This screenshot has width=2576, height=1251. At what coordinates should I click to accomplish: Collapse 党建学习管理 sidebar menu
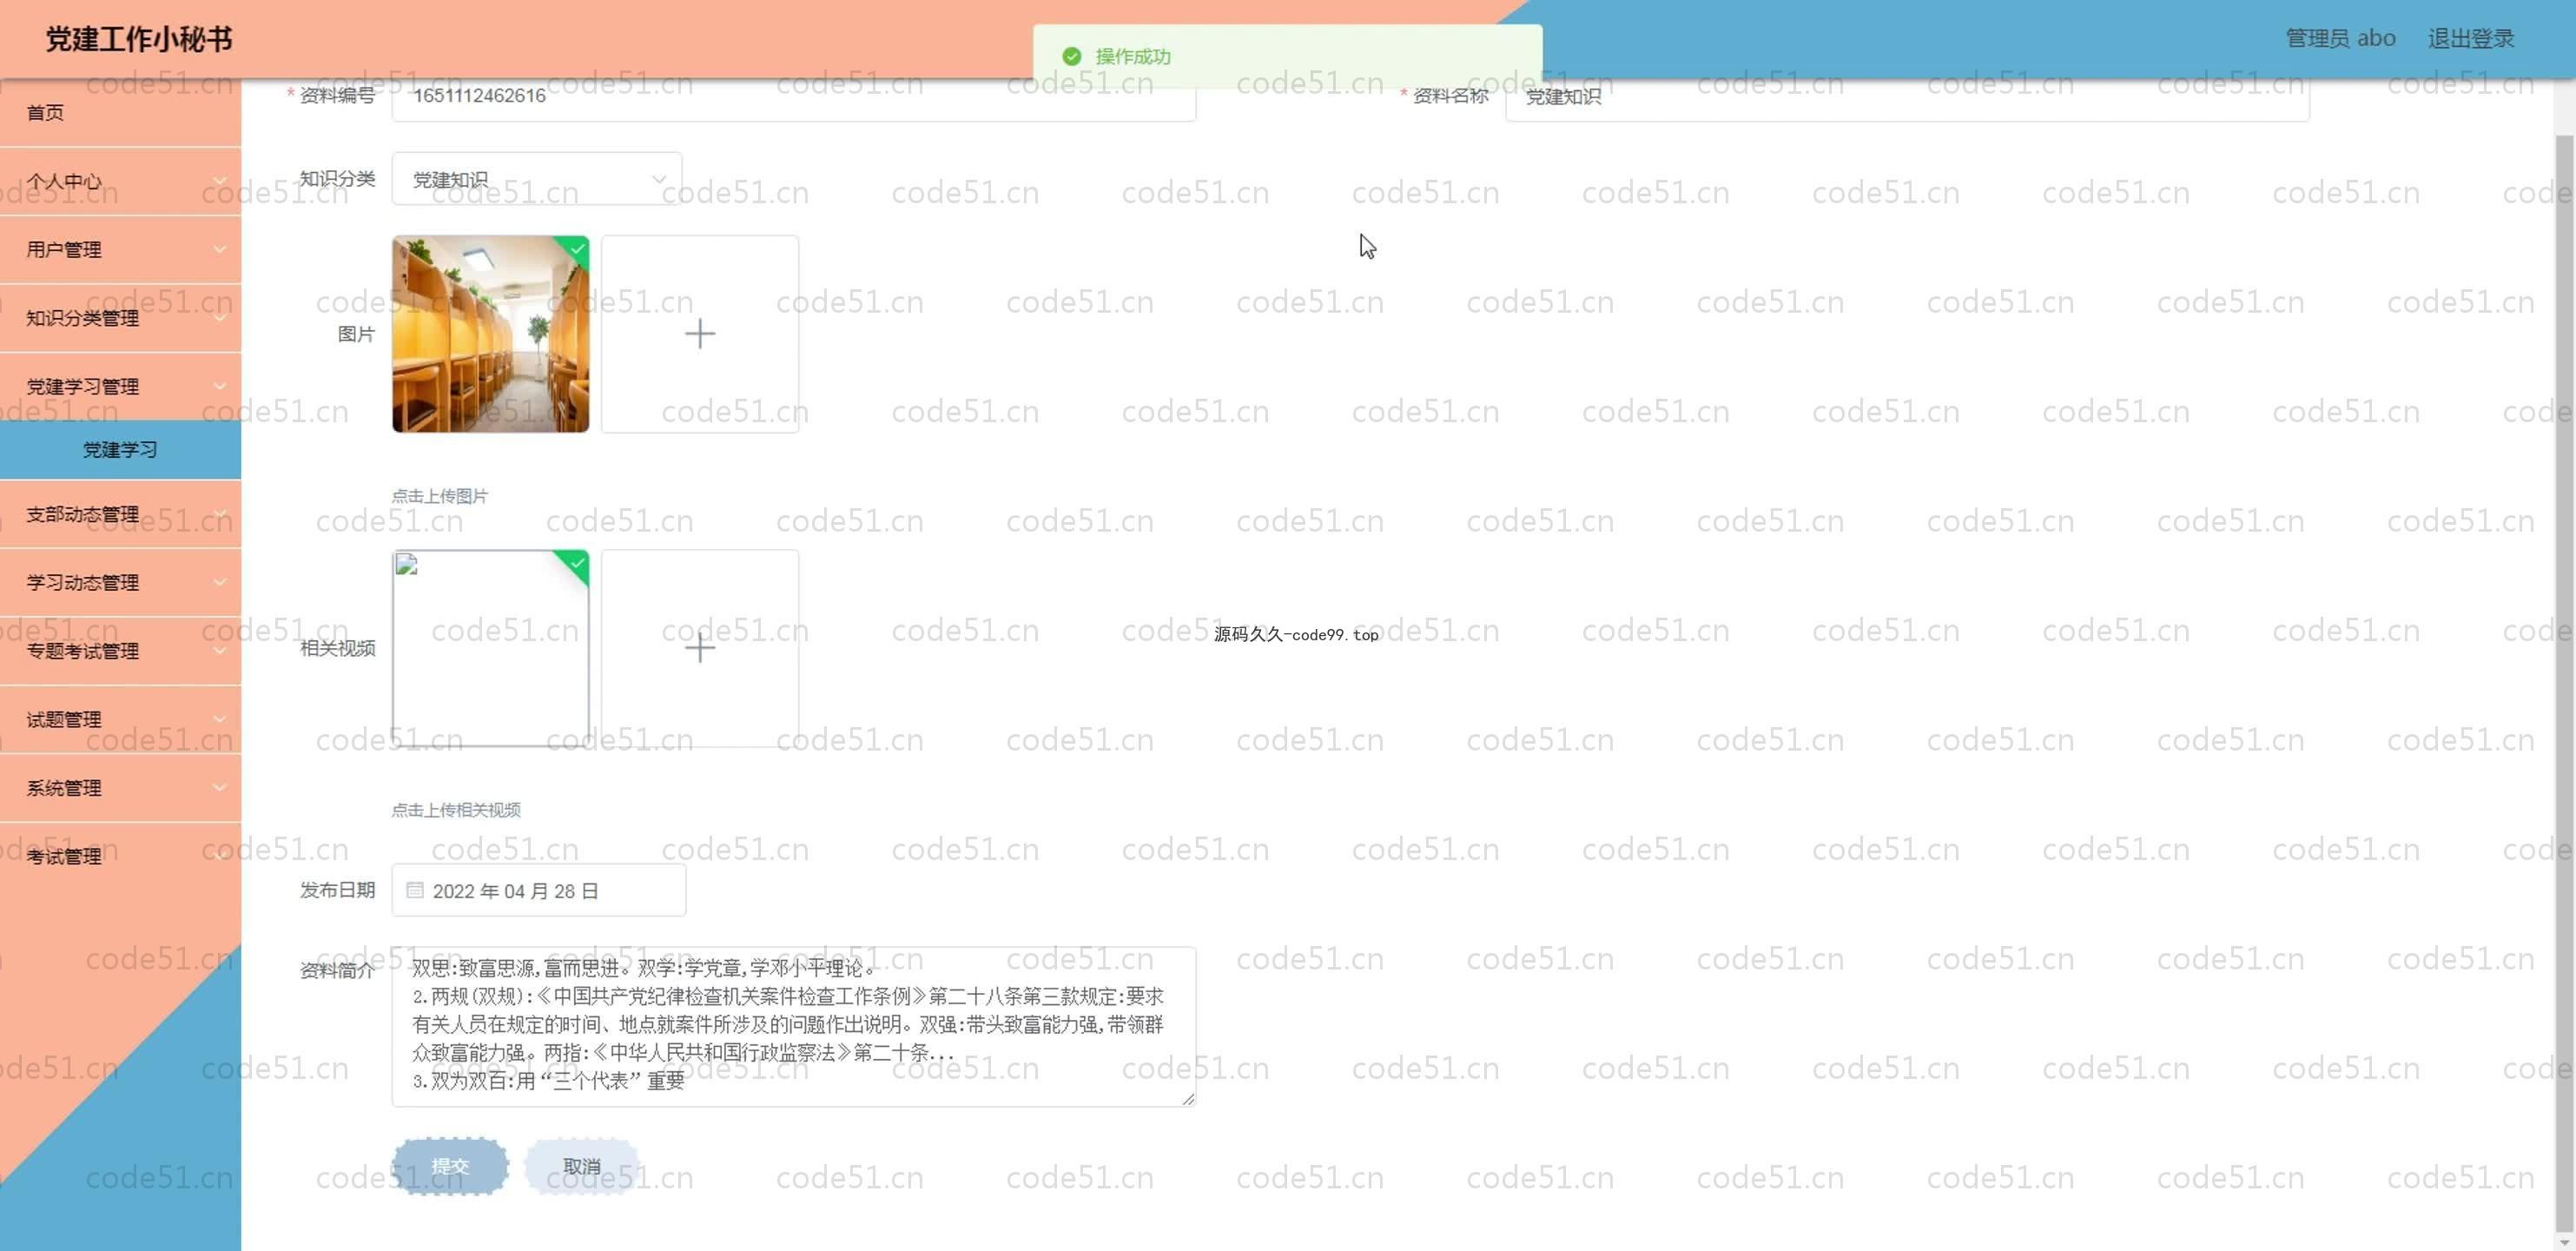click(120, 386)
